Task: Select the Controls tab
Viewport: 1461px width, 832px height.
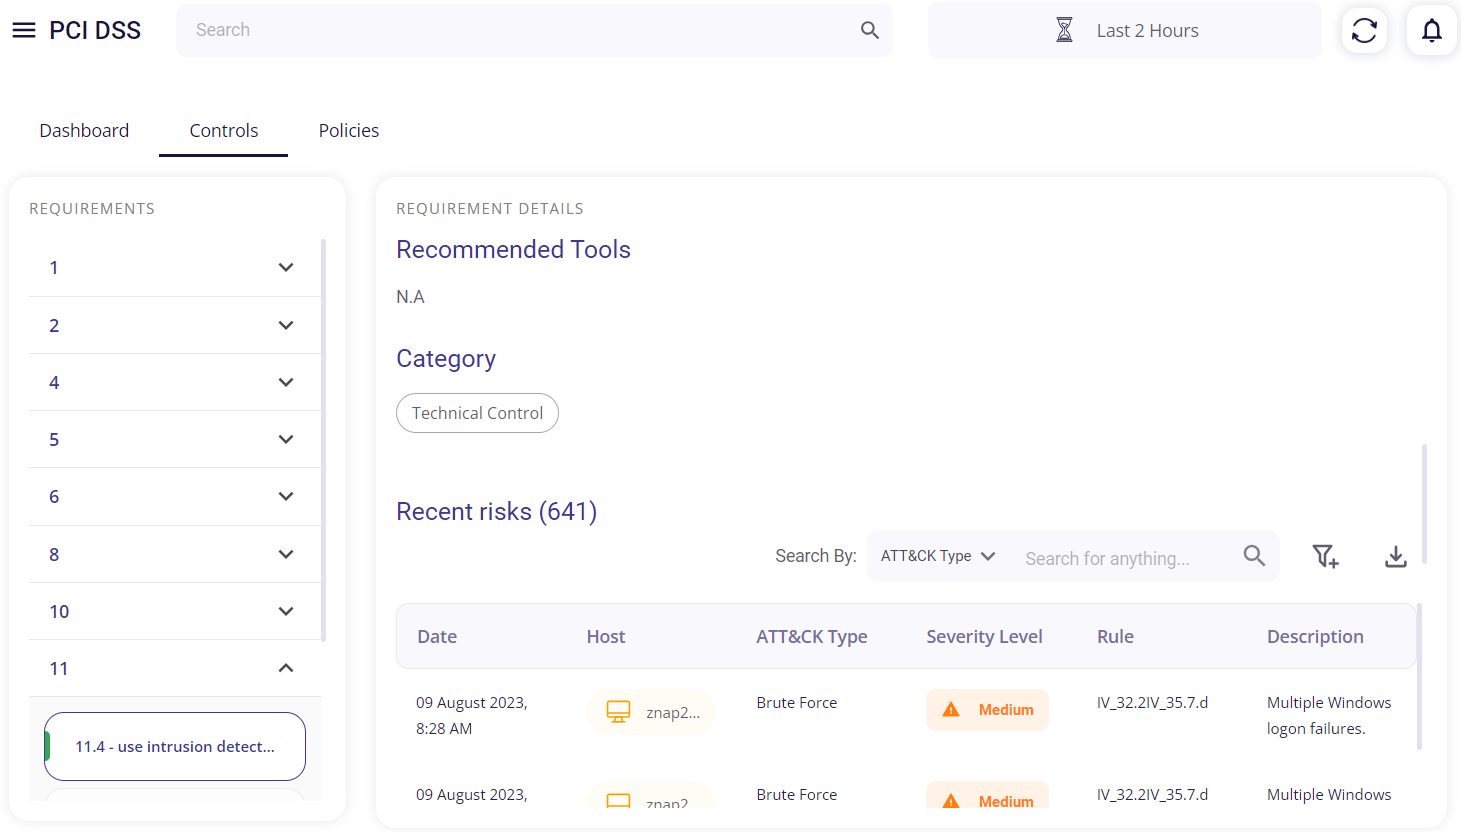Action: click(224, 131)
